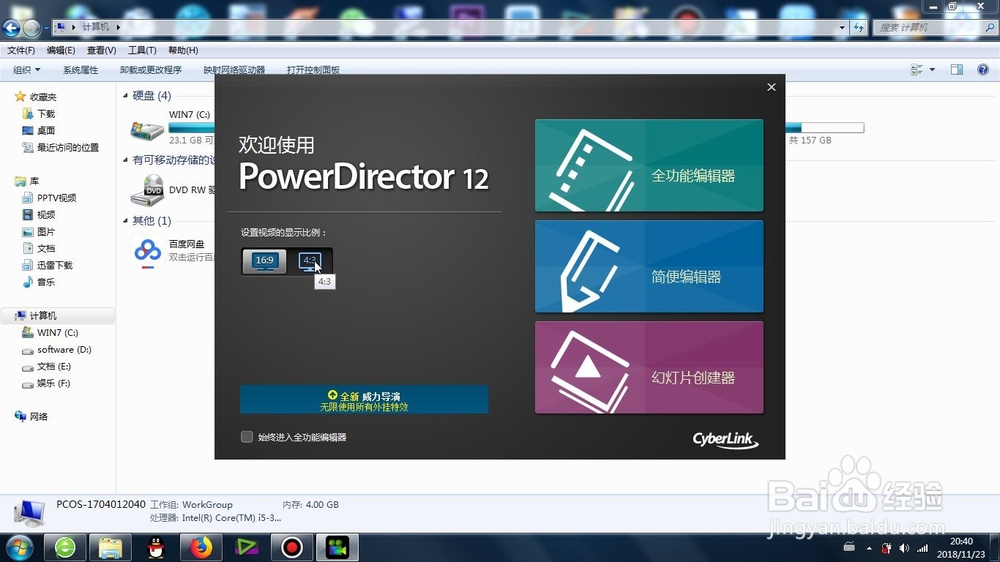Image resolution: width=1000 pixels, height=562 pixels.
Task: Click the volume speaker tray icon
Action: point(904,548)
